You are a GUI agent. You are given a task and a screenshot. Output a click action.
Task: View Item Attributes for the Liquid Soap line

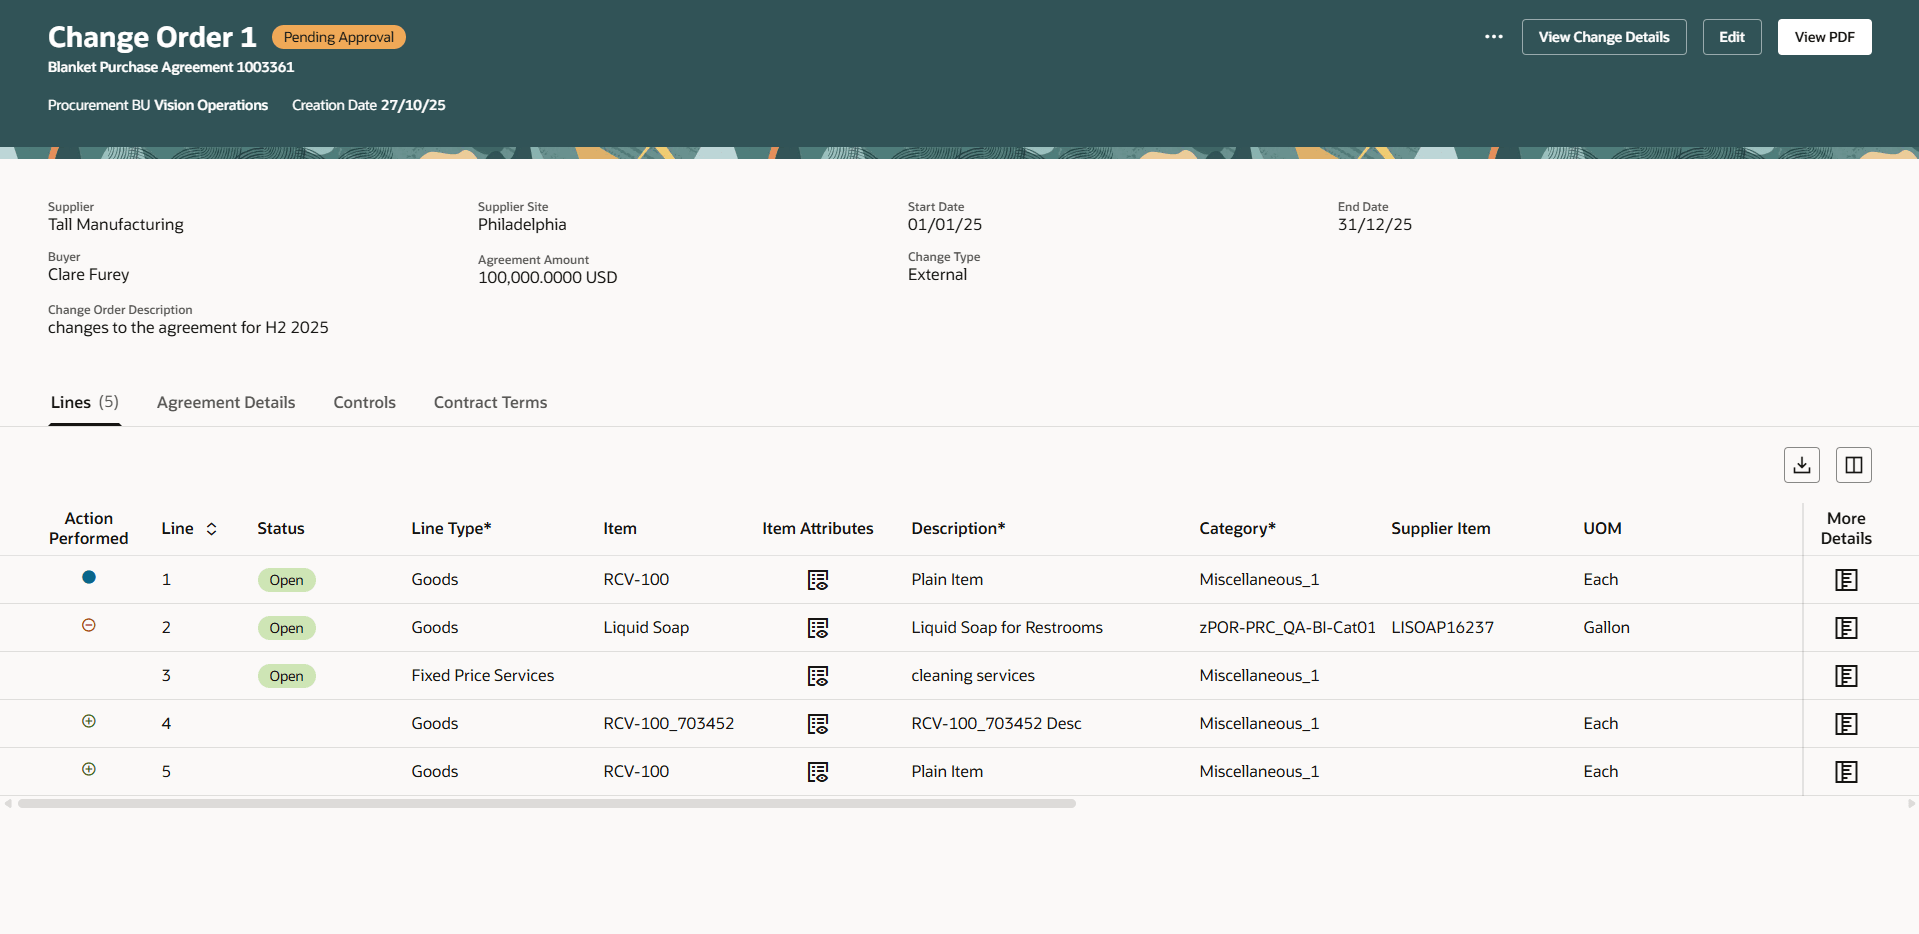pyautogui.click(x=818, y=628)
